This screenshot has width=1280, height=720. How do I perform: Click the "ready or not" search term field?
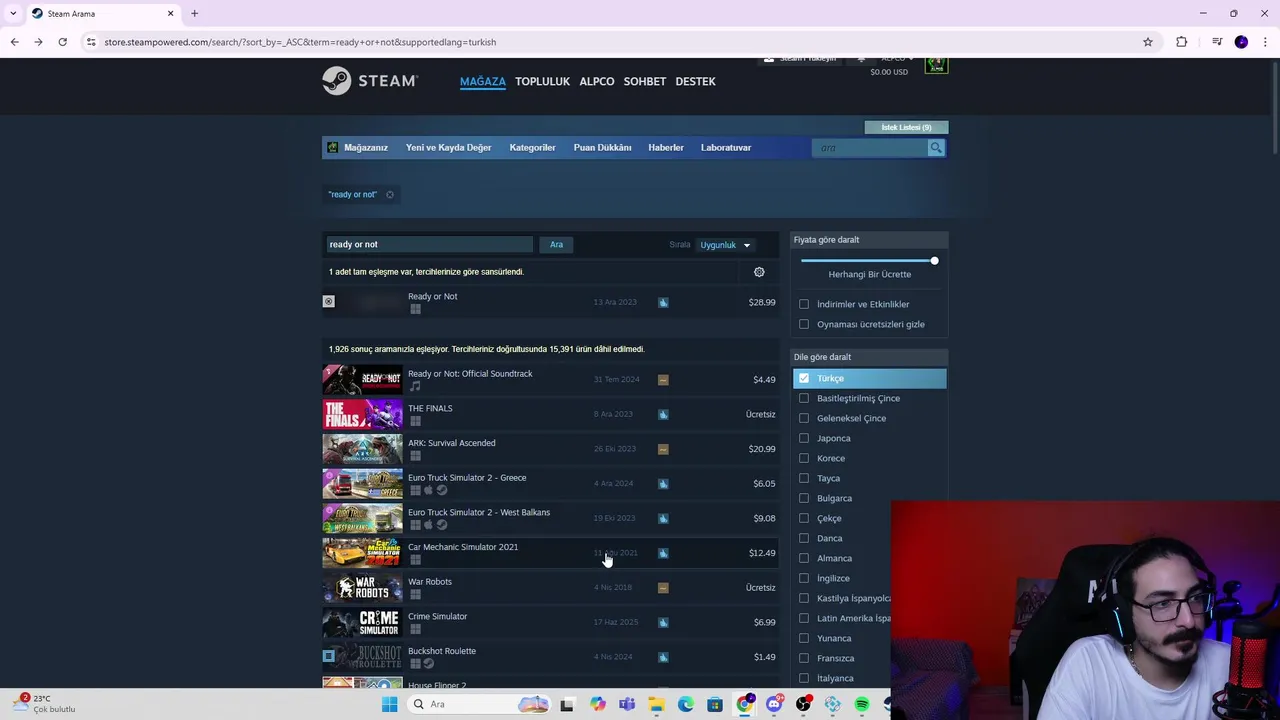(430, 245)
